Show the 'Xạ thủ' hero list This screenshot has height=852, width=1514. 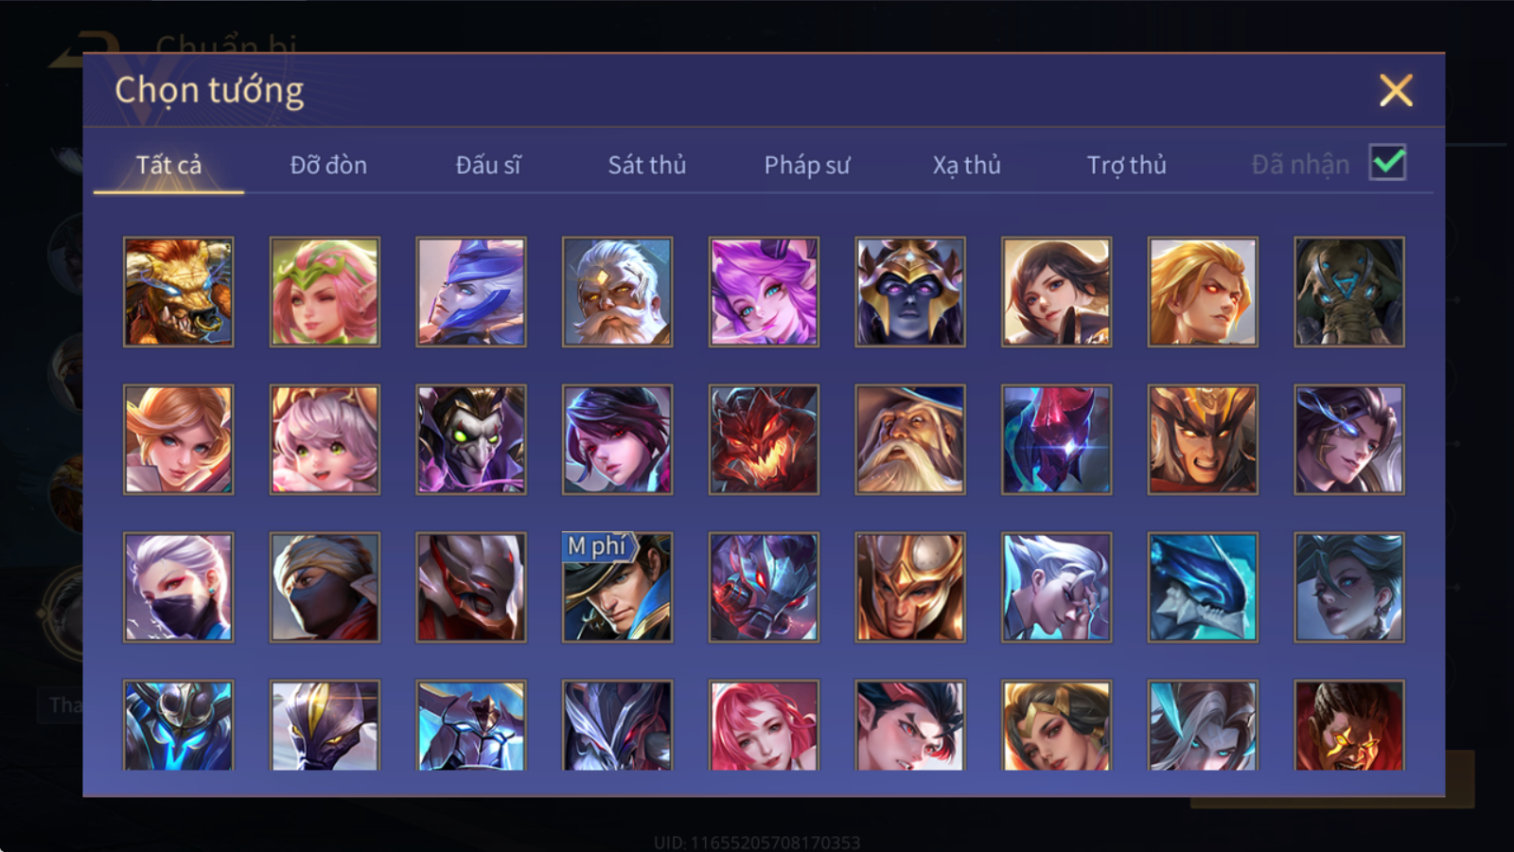coord(967,165)
